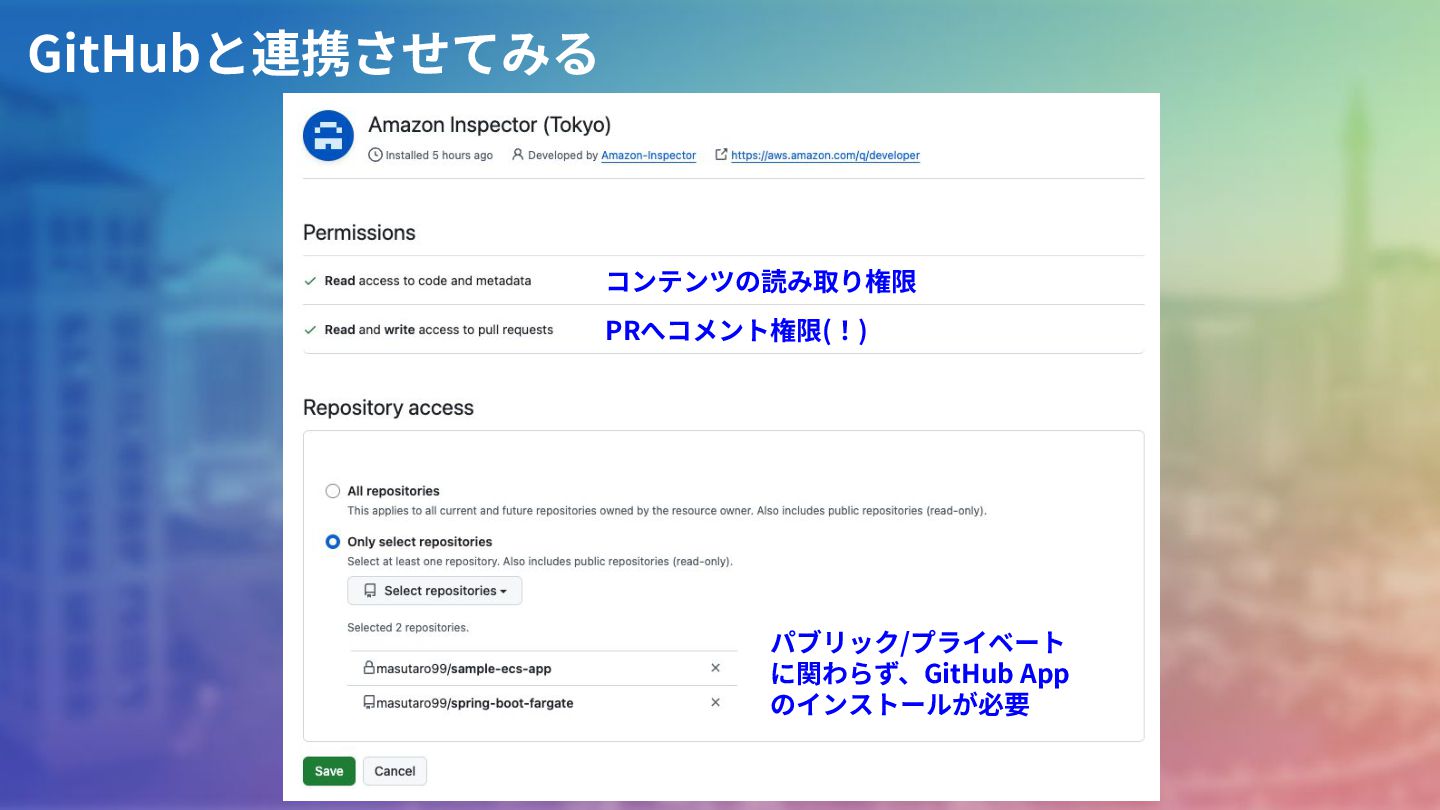Click the external link icon beside aws URL
Image resolution: width=1440 pixels, height=810 pixels.
point(721,155)
